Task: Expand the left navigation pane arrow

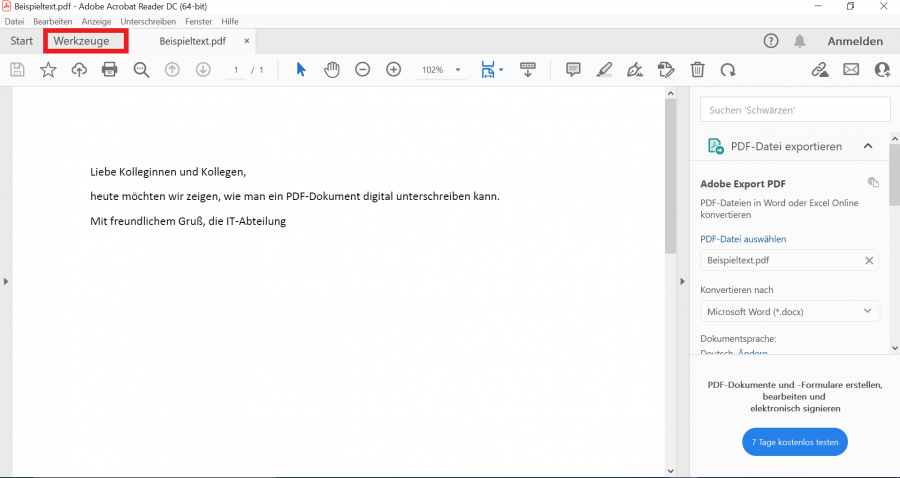Action: [x=6, y=282]
